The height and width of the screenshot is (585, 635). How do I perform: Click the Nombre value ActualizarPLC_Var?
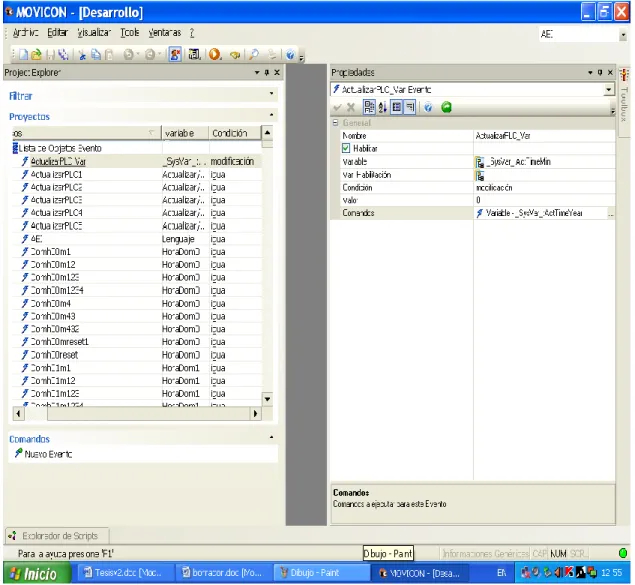pyautogui.click(x=544, y=136)
